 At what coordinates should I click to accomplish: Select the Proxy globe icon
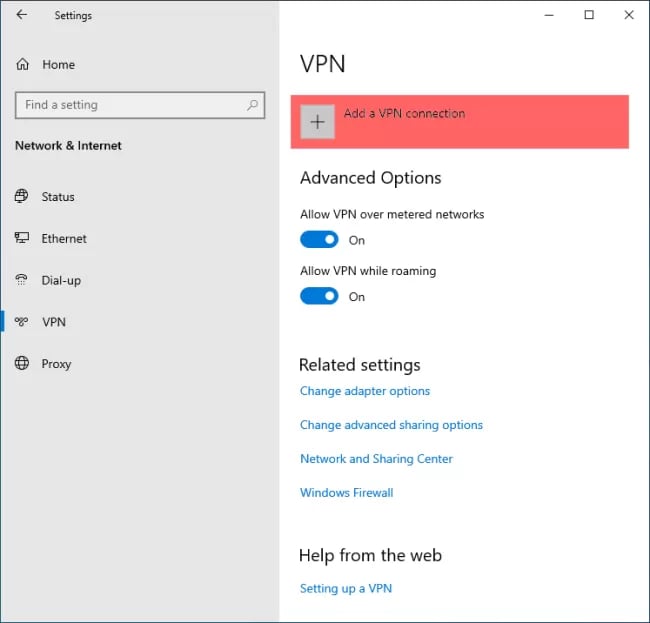(22, 363)
